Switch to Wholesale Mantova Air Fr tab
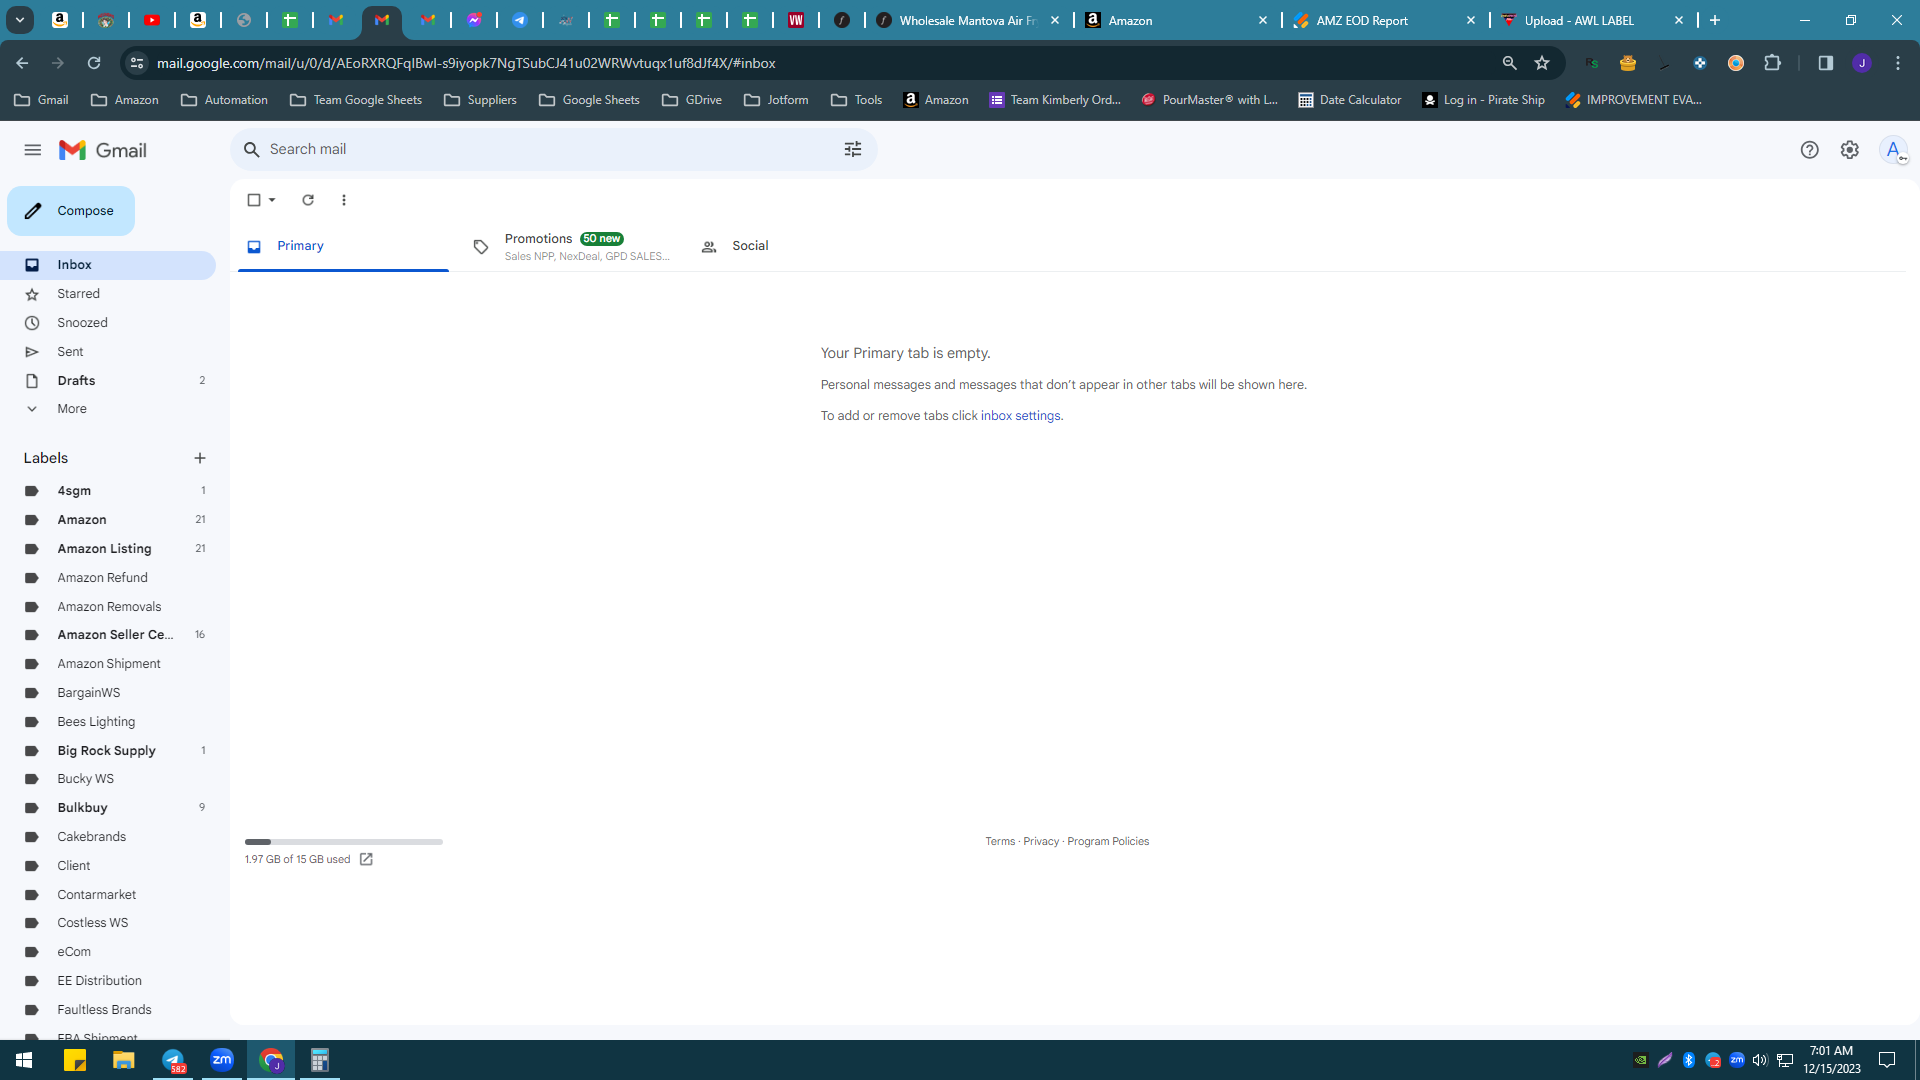This screenshot has width=1920, height=1080. tap(967, 20)
